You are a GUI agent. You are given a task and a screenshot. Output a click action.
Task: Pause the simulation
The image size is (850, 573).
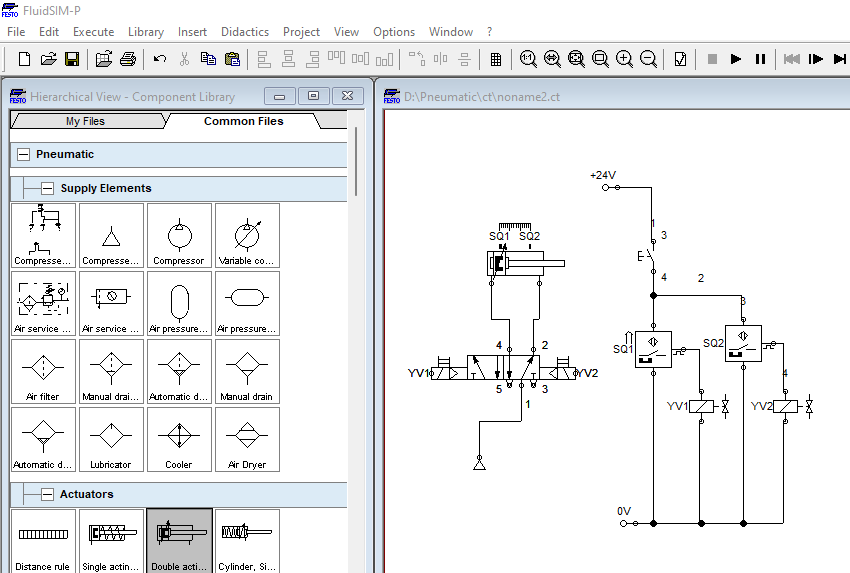tap(761, 59)
